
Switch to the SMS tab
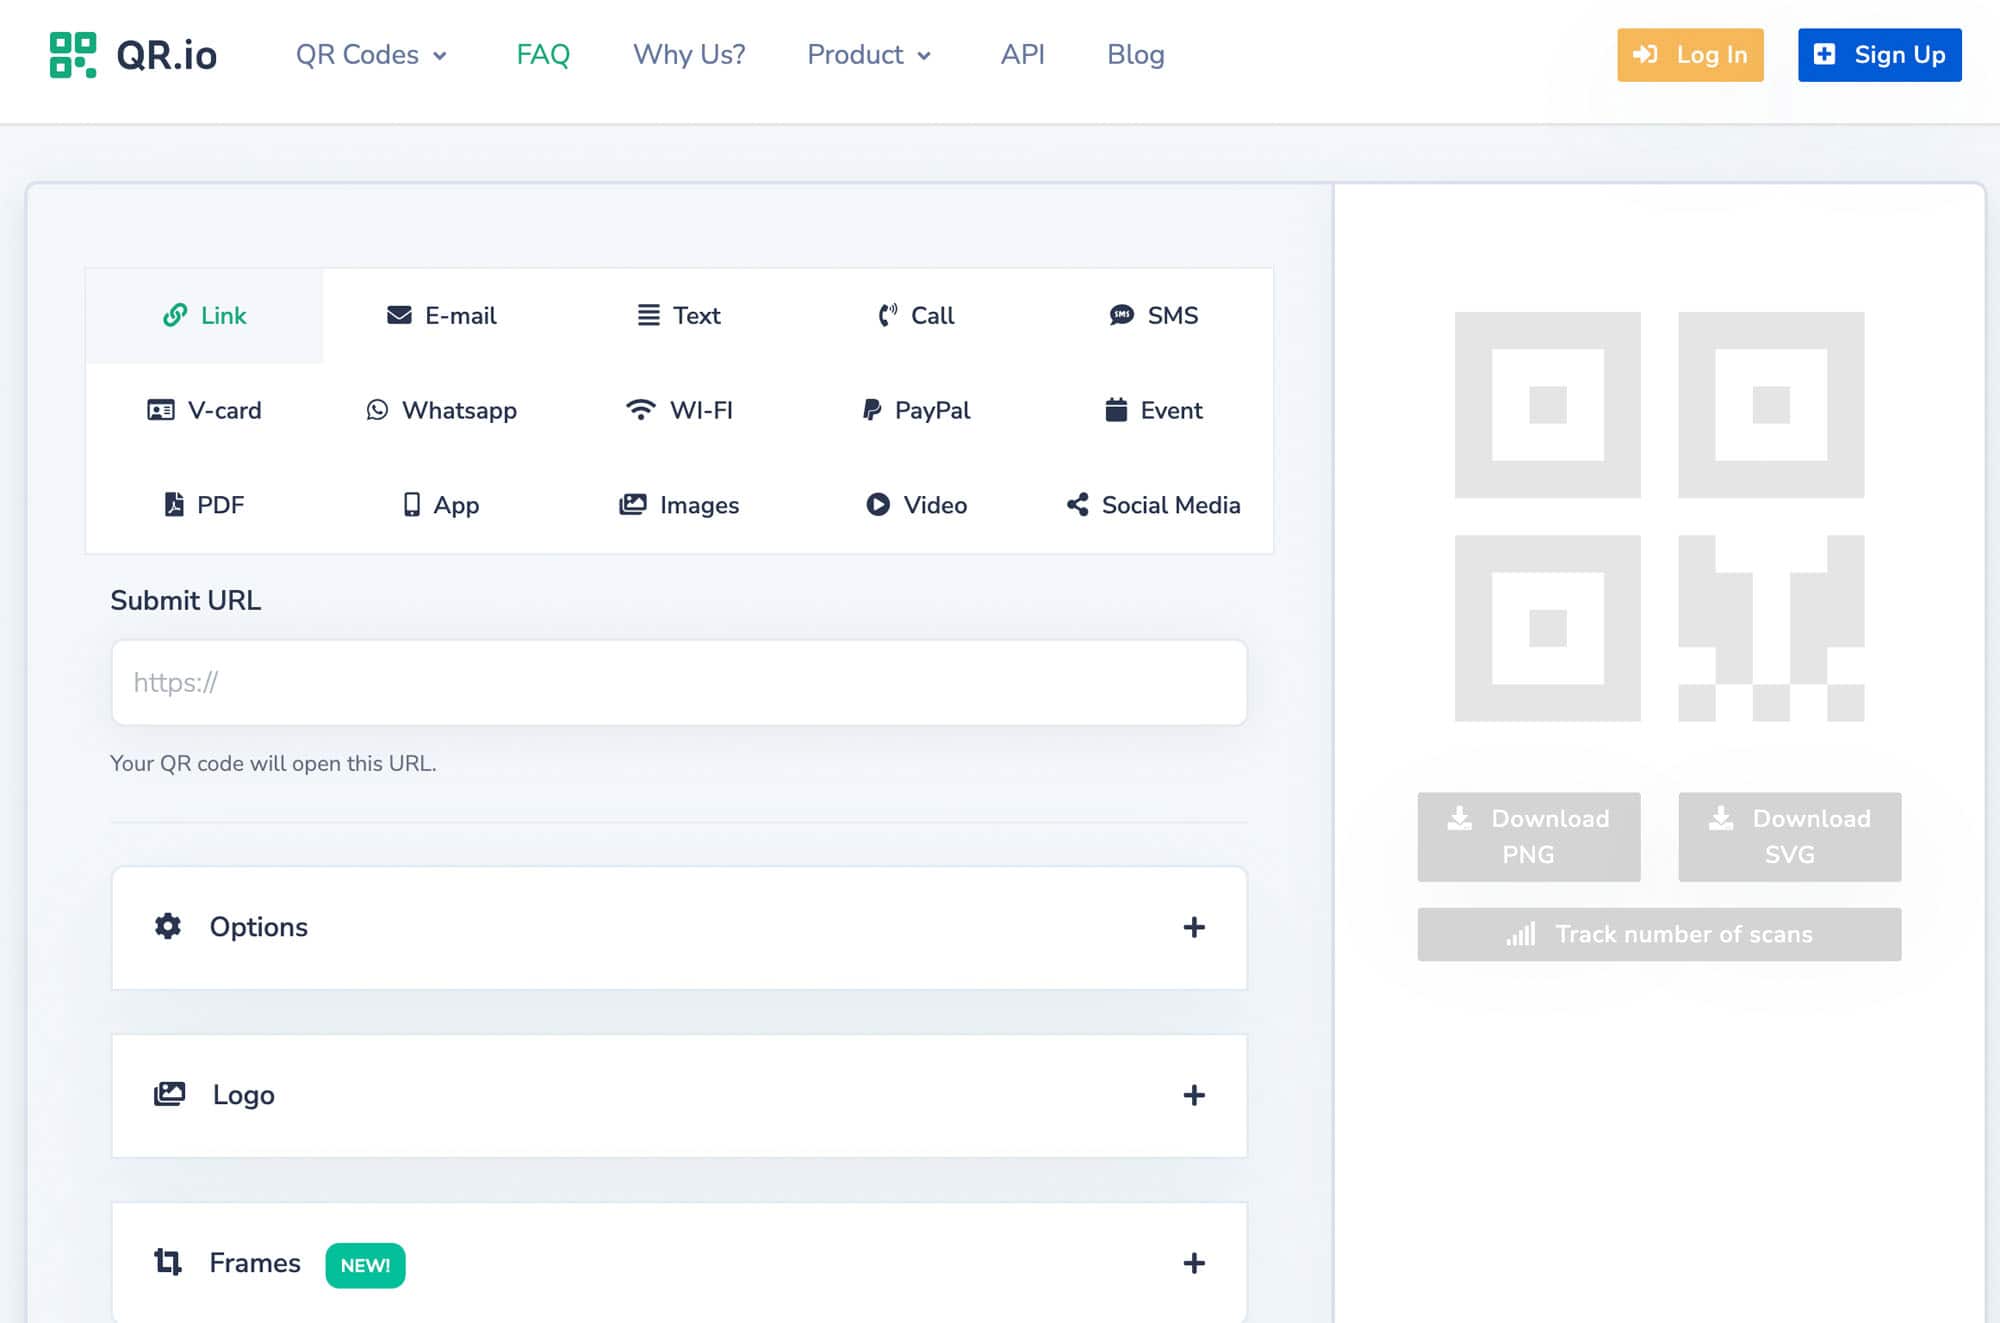pyautogui.click(x=1153, y=316)
